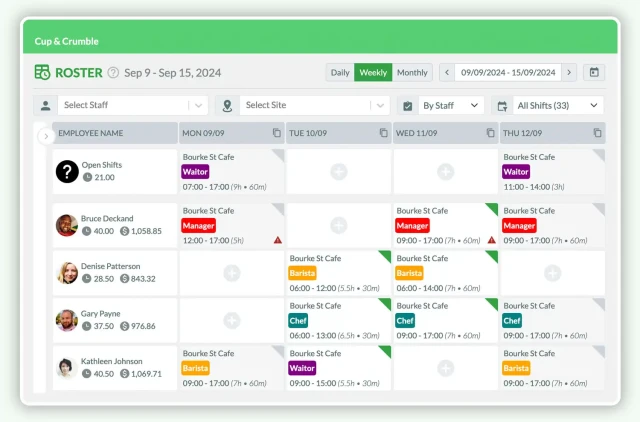The image size is (640, 422).
Task: Select the Weekly view toggle
Action: click(373, 73)
